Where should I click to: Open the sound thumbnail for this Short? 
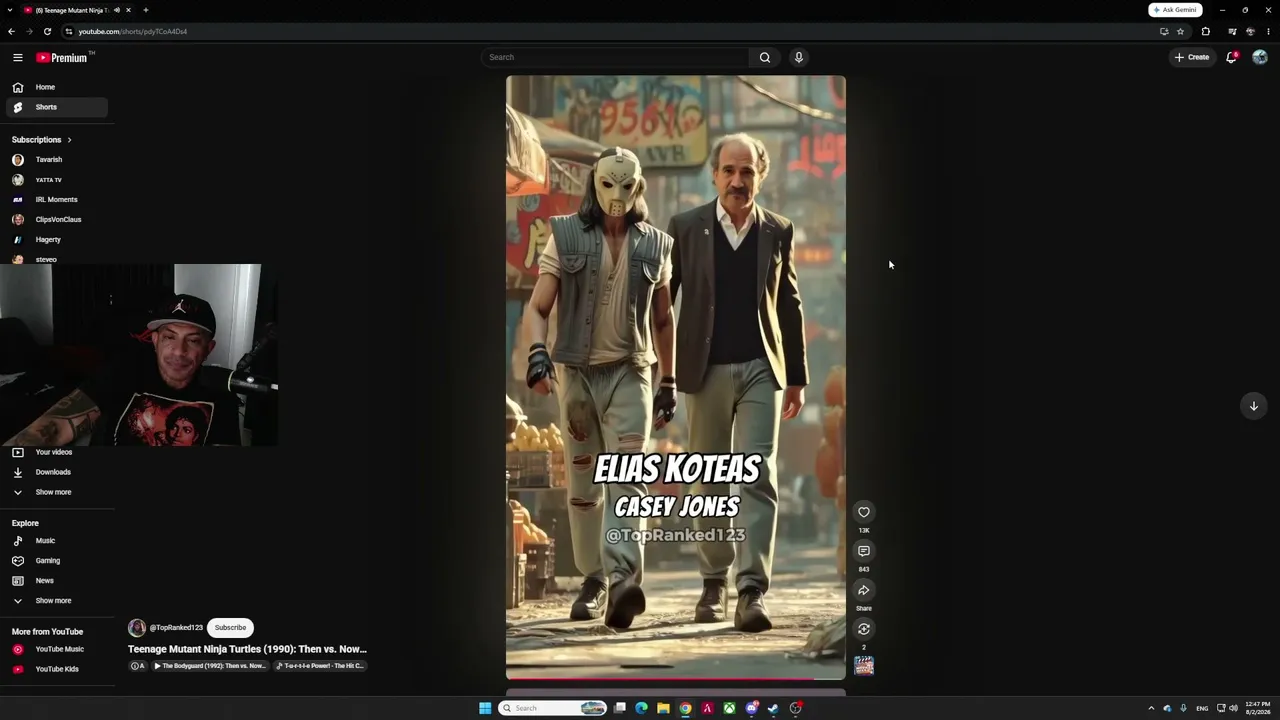(864, 666)
